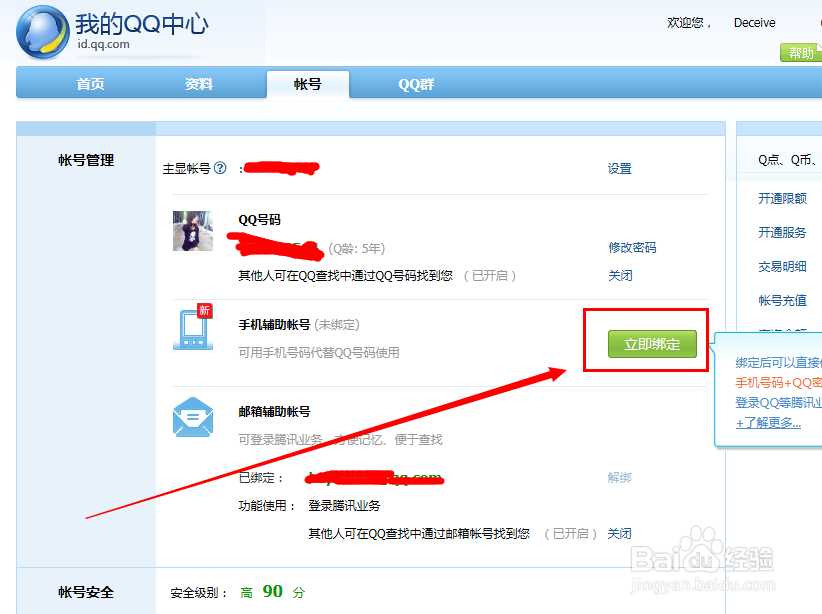Open 设置 next to 主显帐号
The image size is (822, 614).
(x=620, y=168)
